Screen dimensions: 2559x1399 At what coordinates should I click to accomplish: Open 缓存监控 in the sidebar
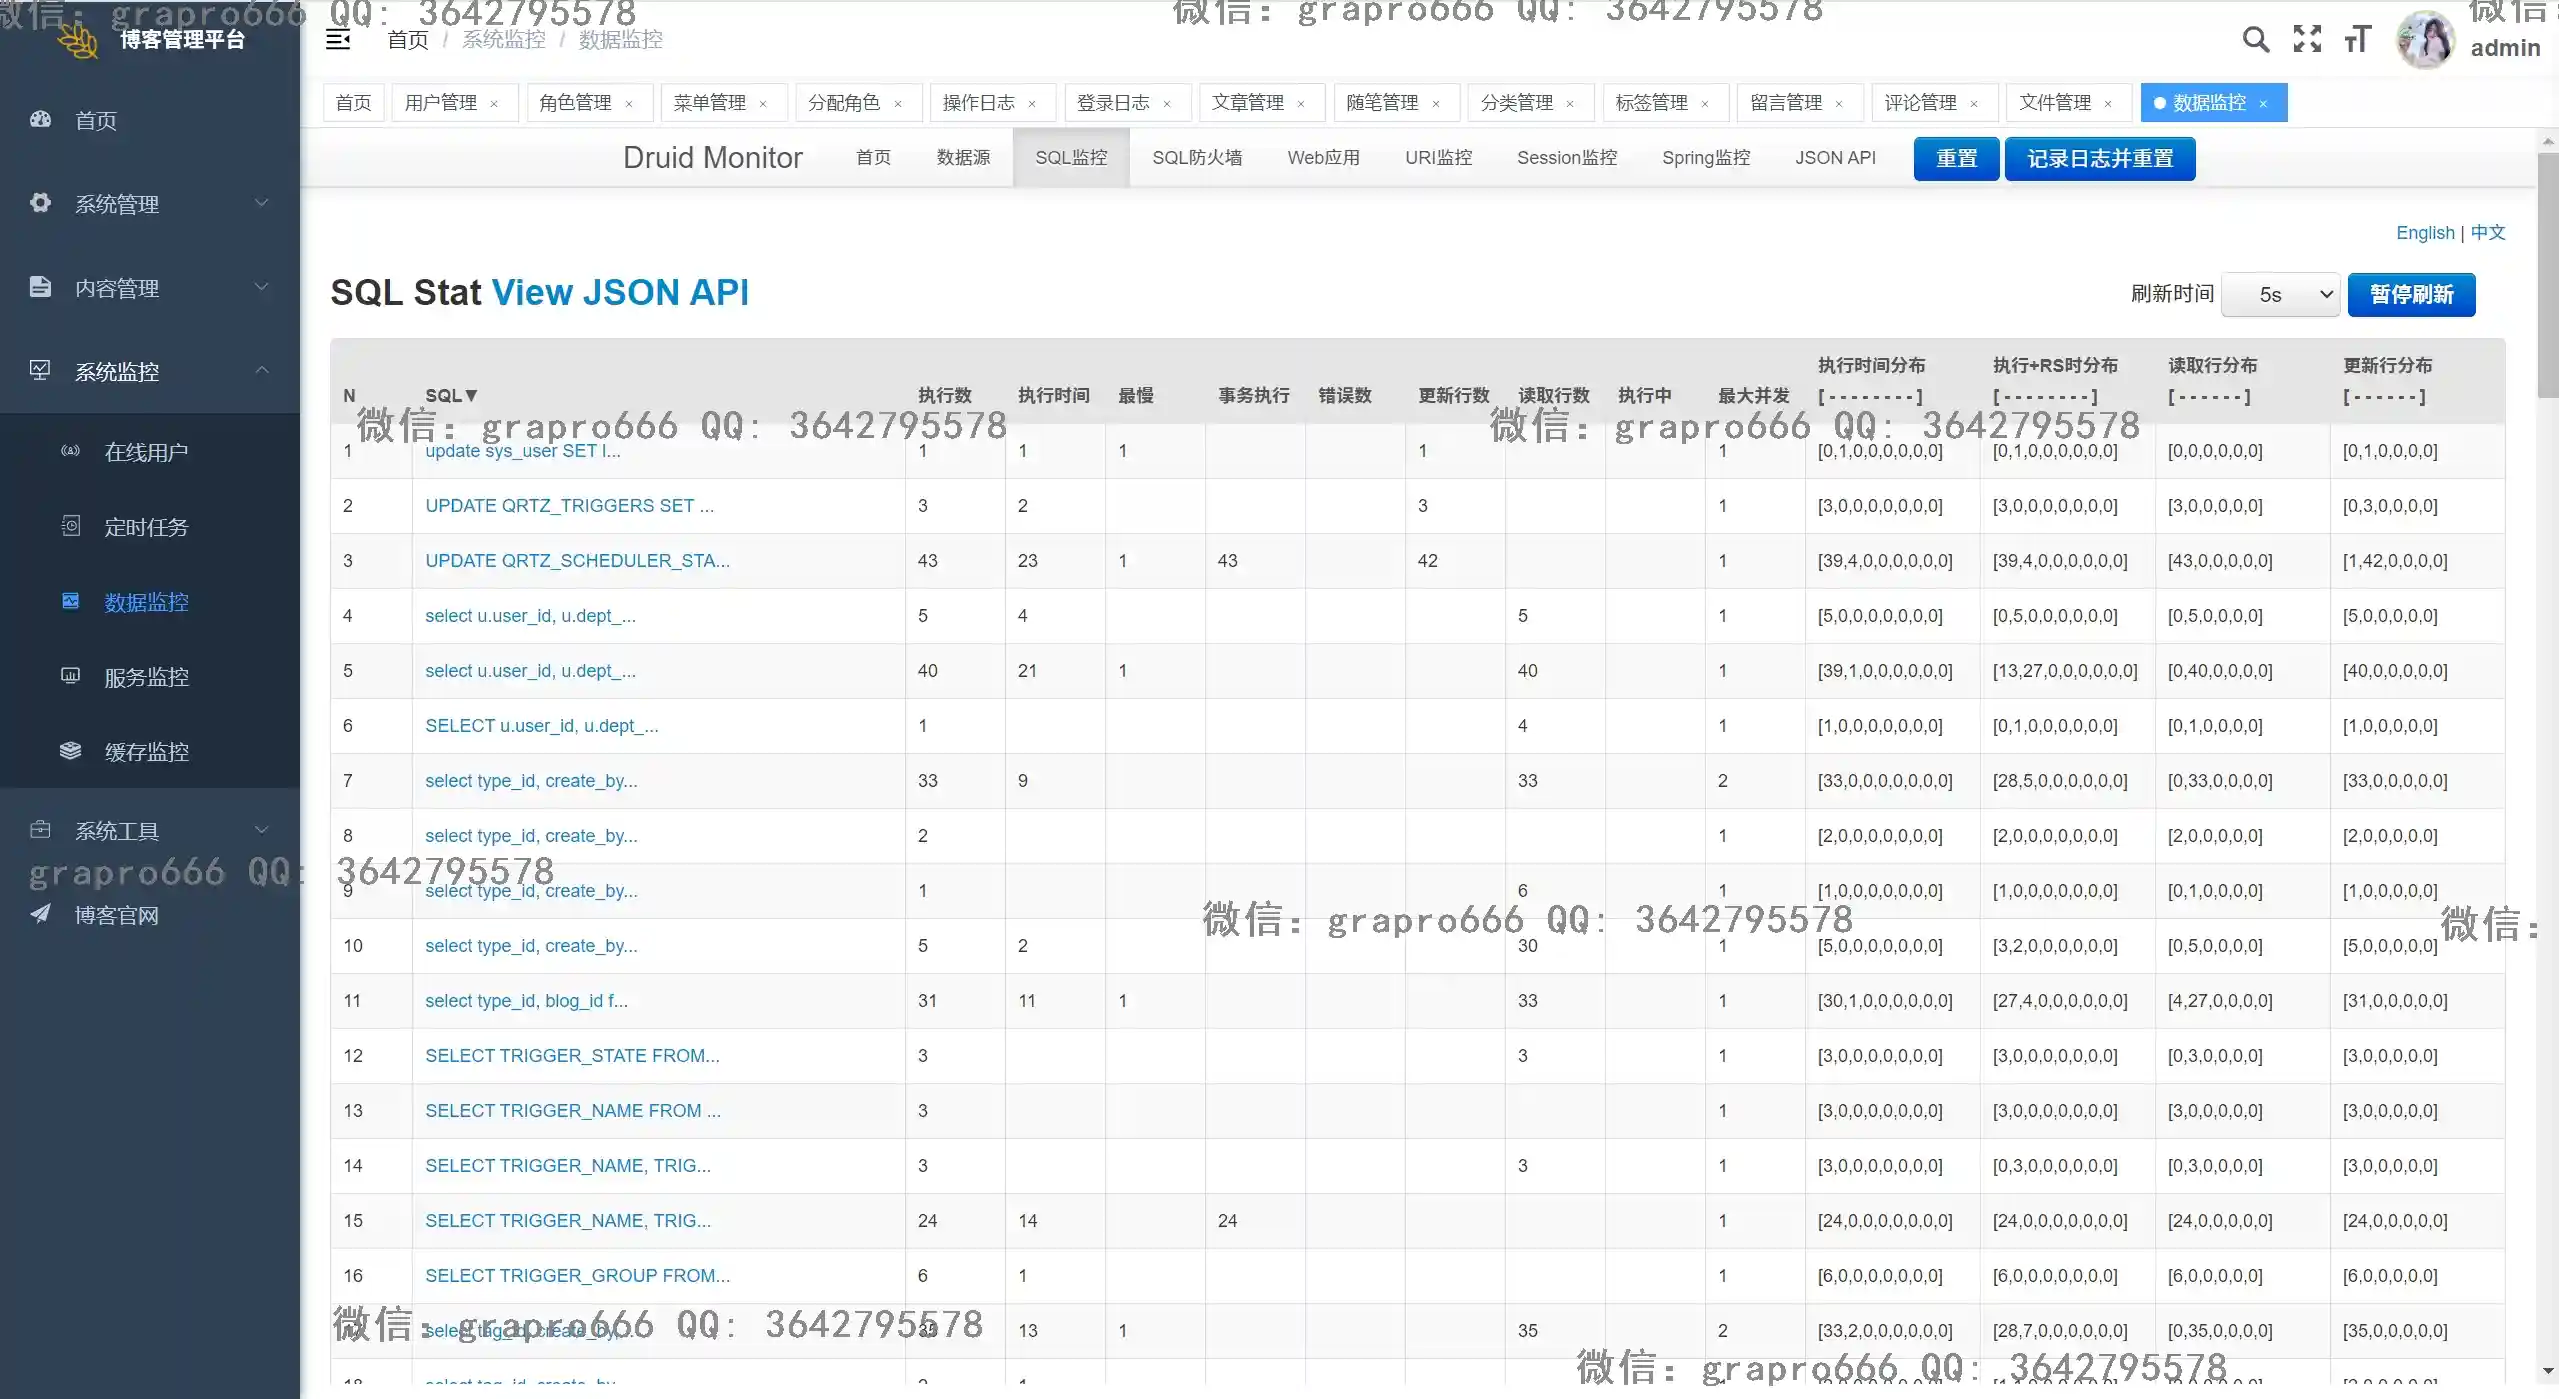(146, 753)
